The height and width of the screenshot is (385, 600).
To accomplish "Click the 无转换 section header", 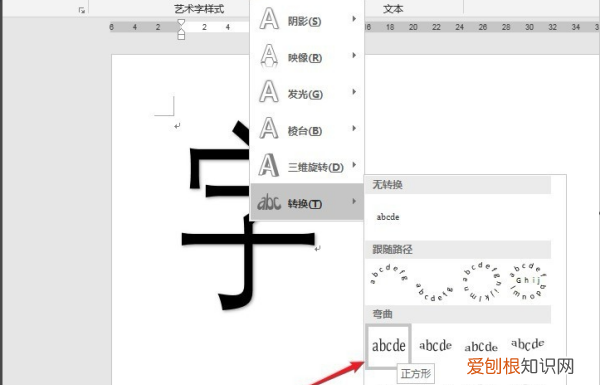I will (x=388, y=185).
